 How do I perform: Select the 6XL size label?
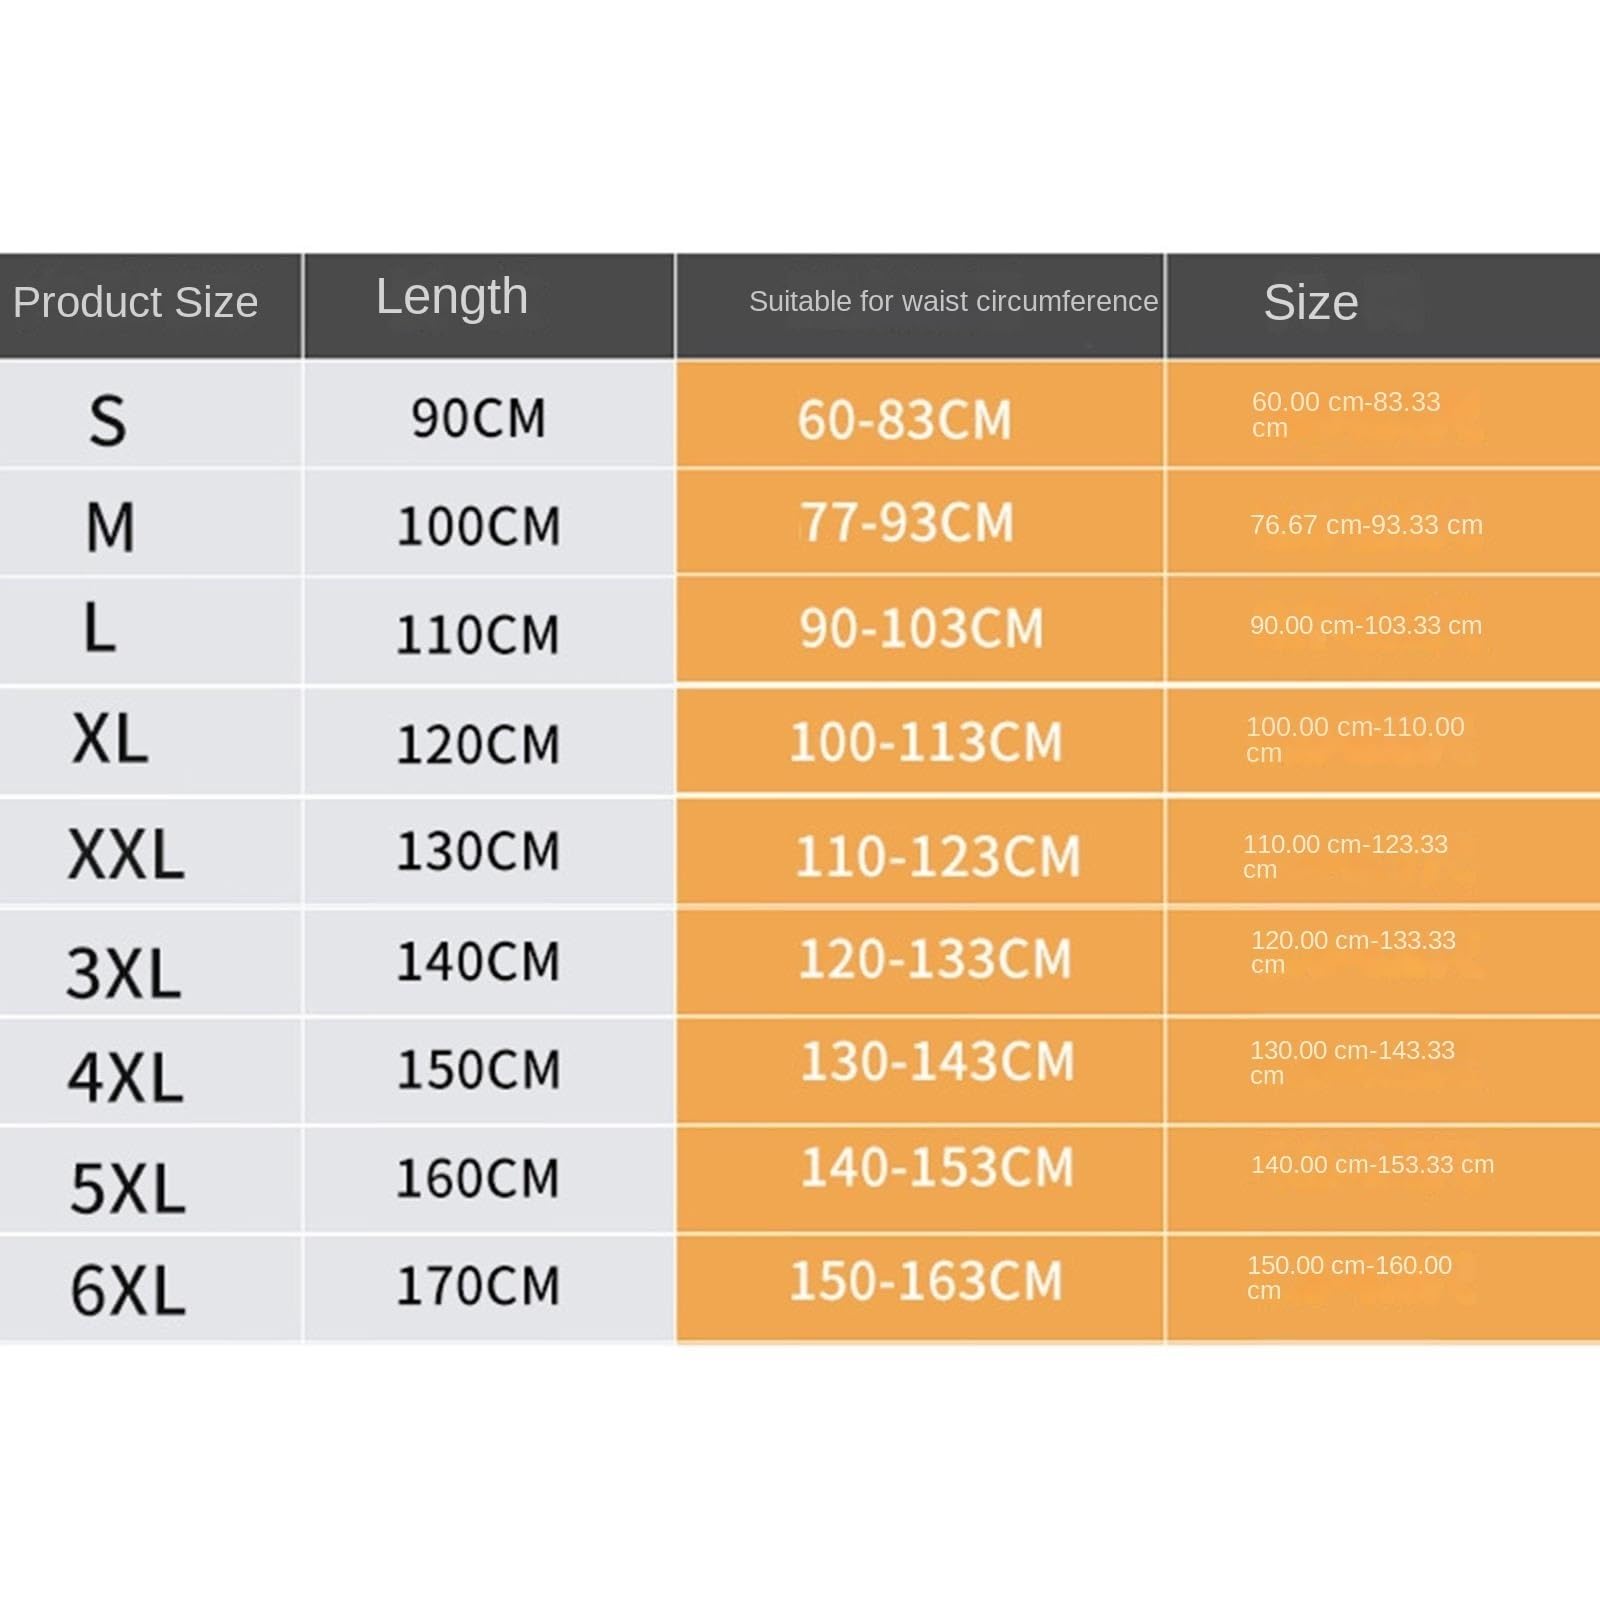[x=128, y=1290]
